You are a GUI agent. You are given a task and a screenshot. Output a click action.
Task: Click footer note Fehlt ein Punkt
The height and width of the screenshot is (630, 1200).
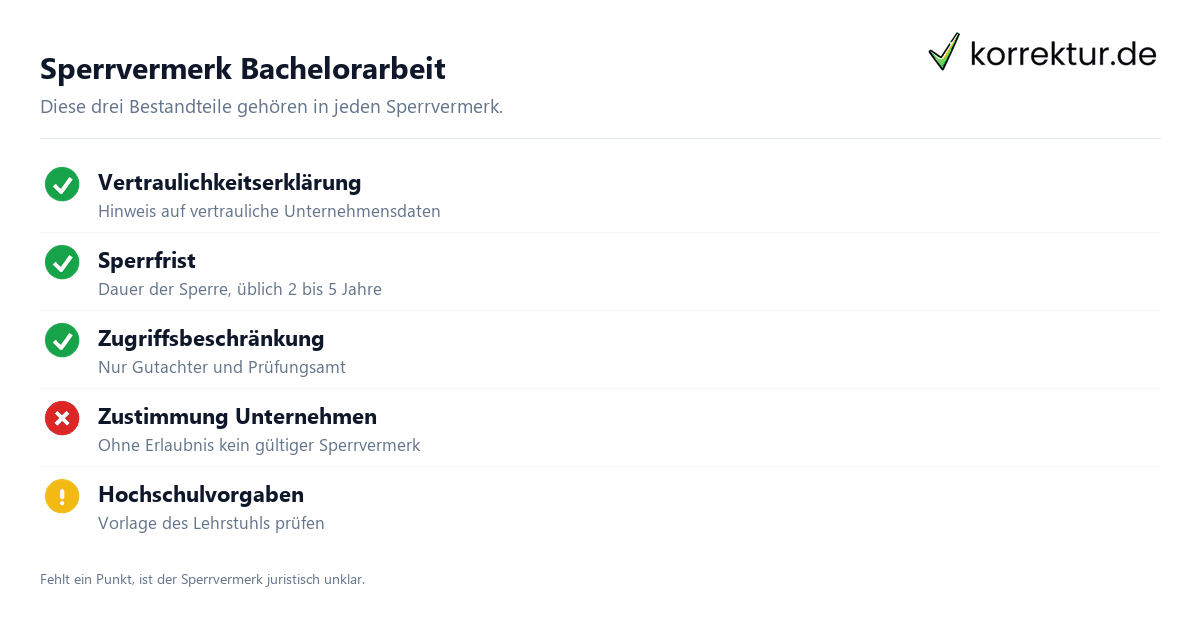pyautogui.click(x=202, y=579)
